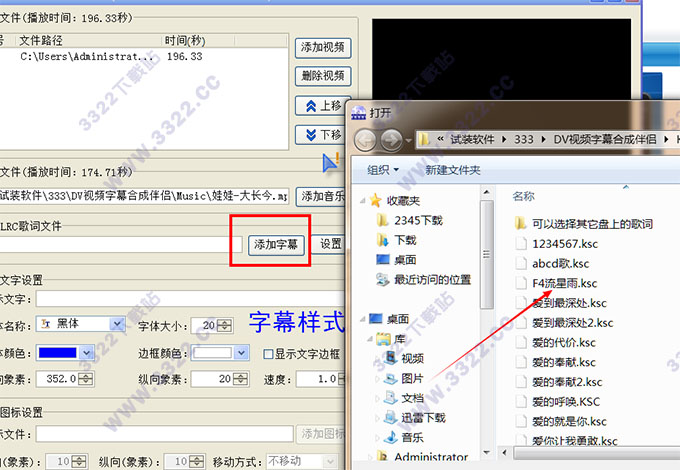
Task: Click the display text input field
Action: (x=190, y=299)
